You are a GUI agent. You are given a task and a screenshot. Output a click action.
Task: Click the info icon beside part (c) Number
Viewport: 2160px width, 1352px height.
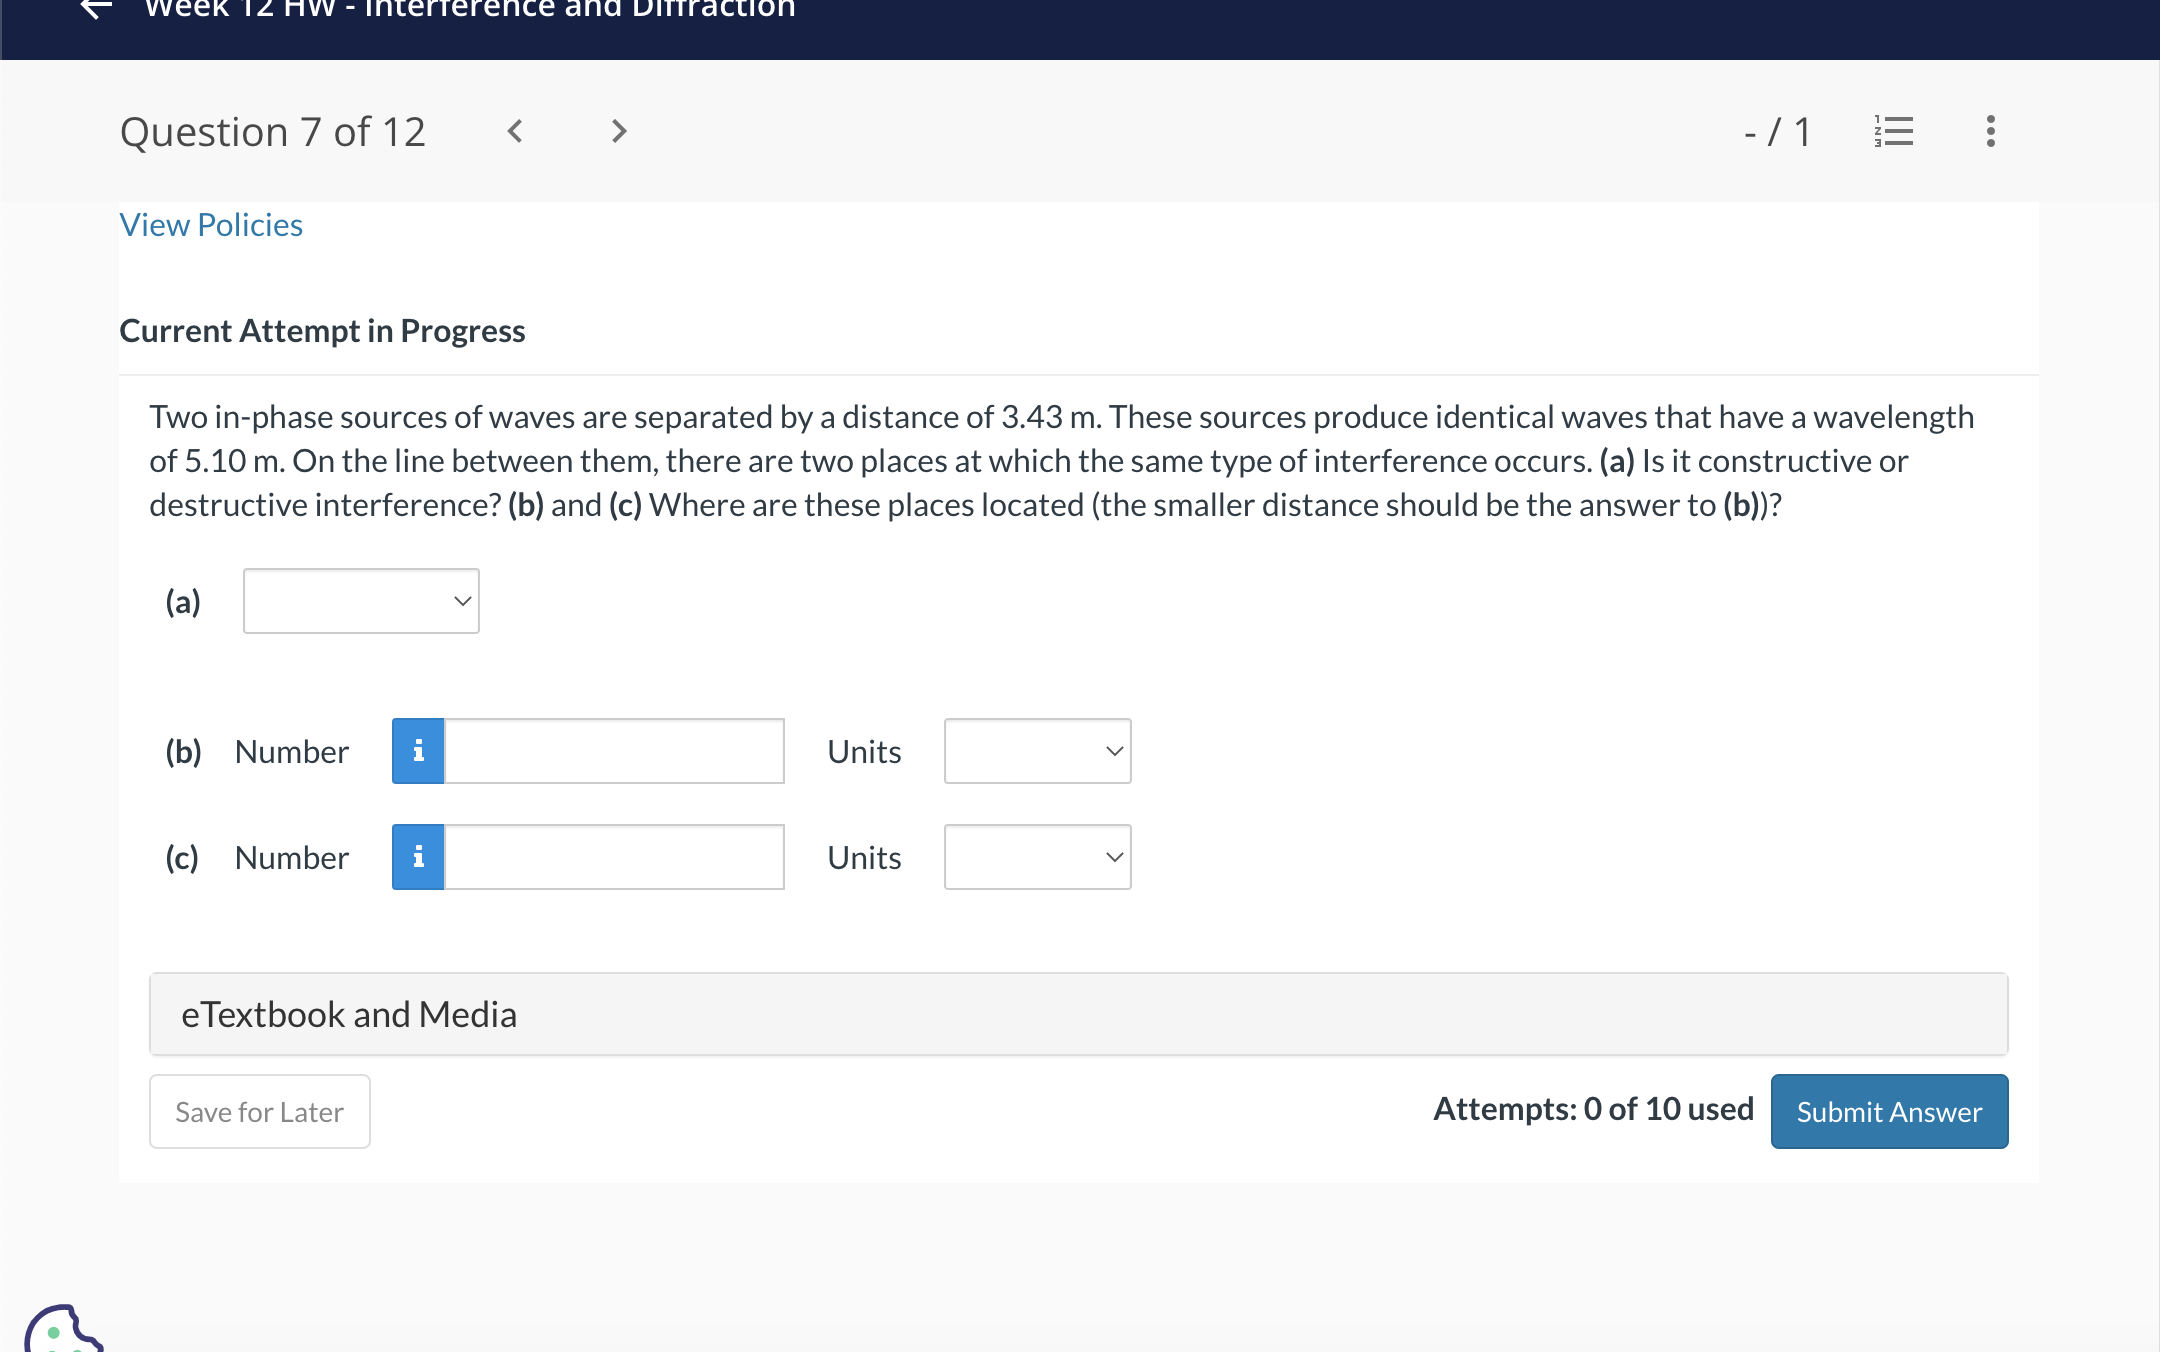417,856
